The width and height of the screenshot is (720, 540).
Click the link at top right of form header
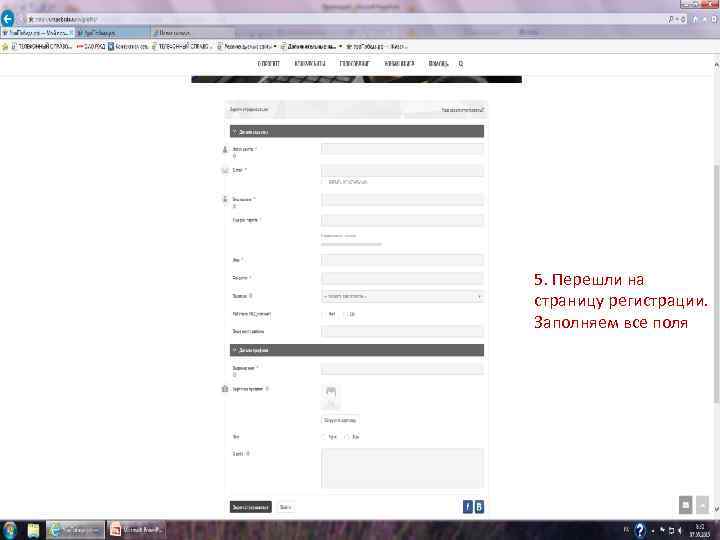tap(463, 110)
